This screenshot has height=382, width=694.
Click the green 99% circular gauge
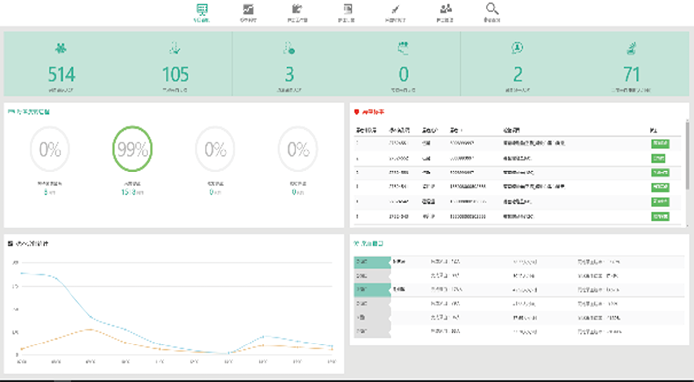[132, 149]
